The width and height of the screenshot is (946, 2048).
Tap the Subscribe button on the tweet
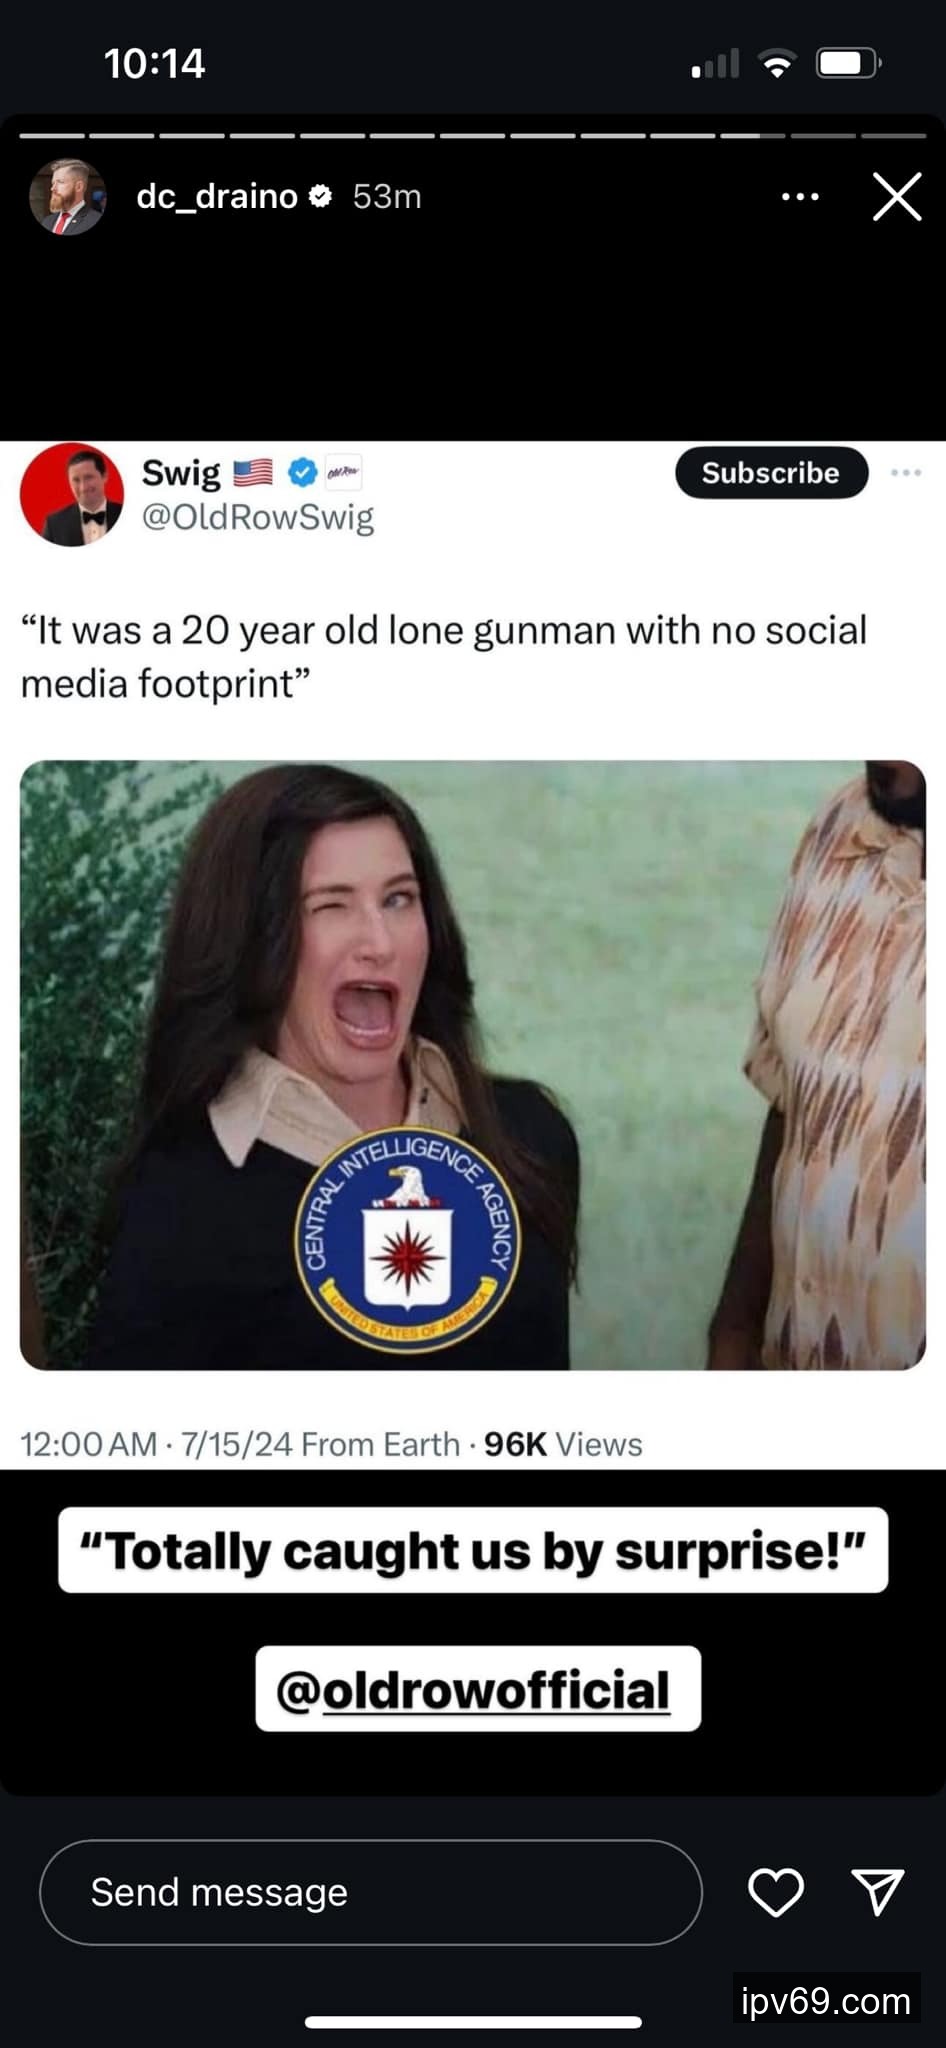click(771, 473)
